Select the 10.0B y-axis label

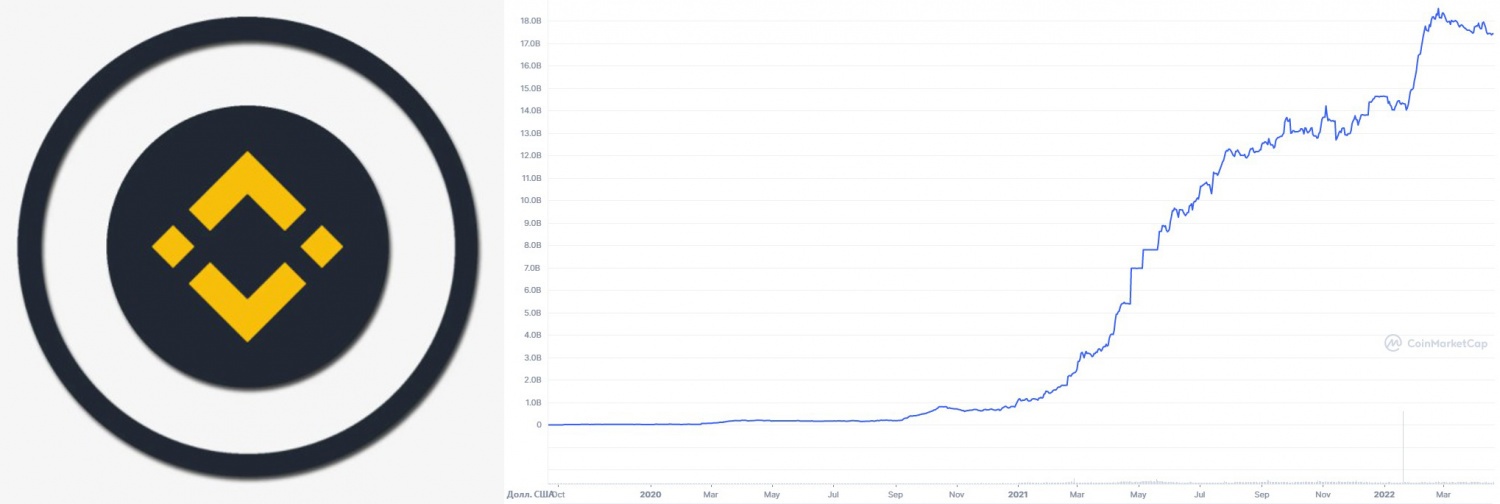pos(532,200)
